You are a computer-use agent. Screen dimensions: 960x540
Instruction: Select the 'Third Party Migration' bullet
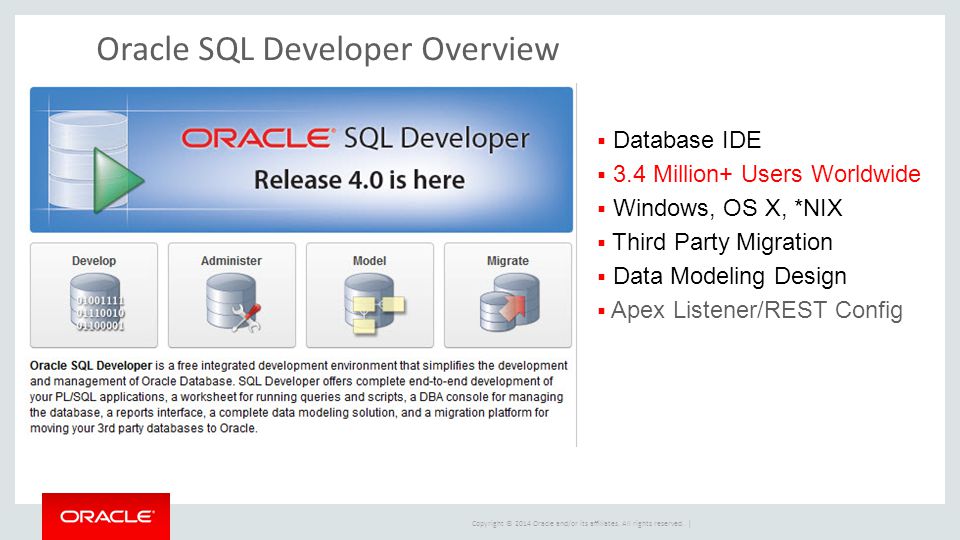722,242
